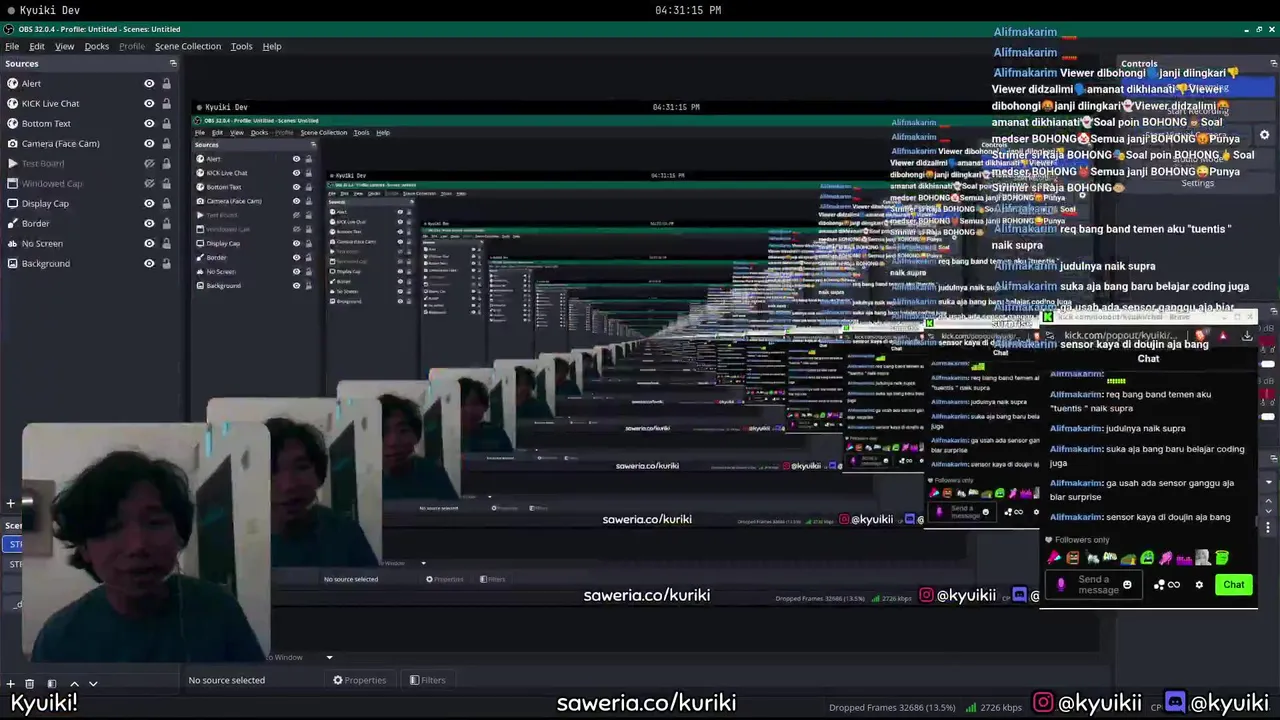Viewport: 1280px width, 720px height.
Task: Click the text icon of Bottom Text source
Action: pos(12,123)
